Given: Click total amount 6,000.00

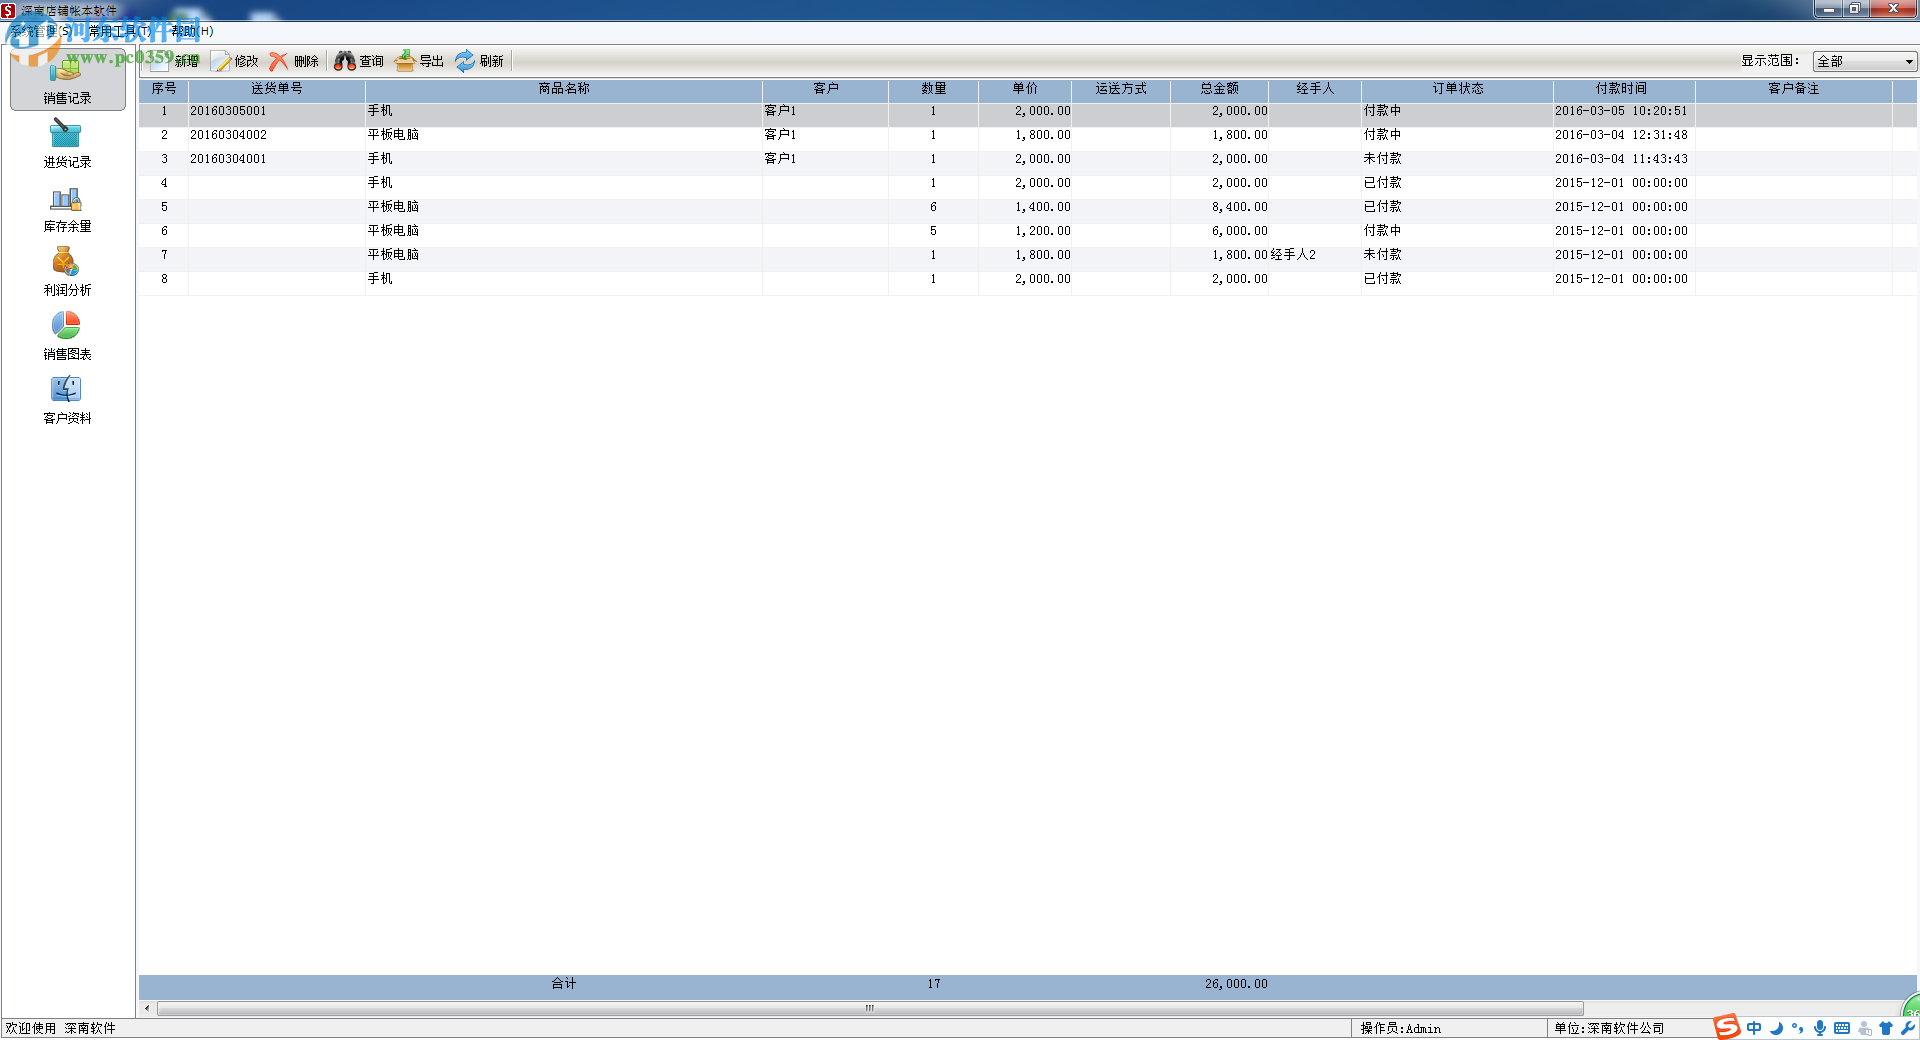Looking at the screenshot, I should 1240,231.
